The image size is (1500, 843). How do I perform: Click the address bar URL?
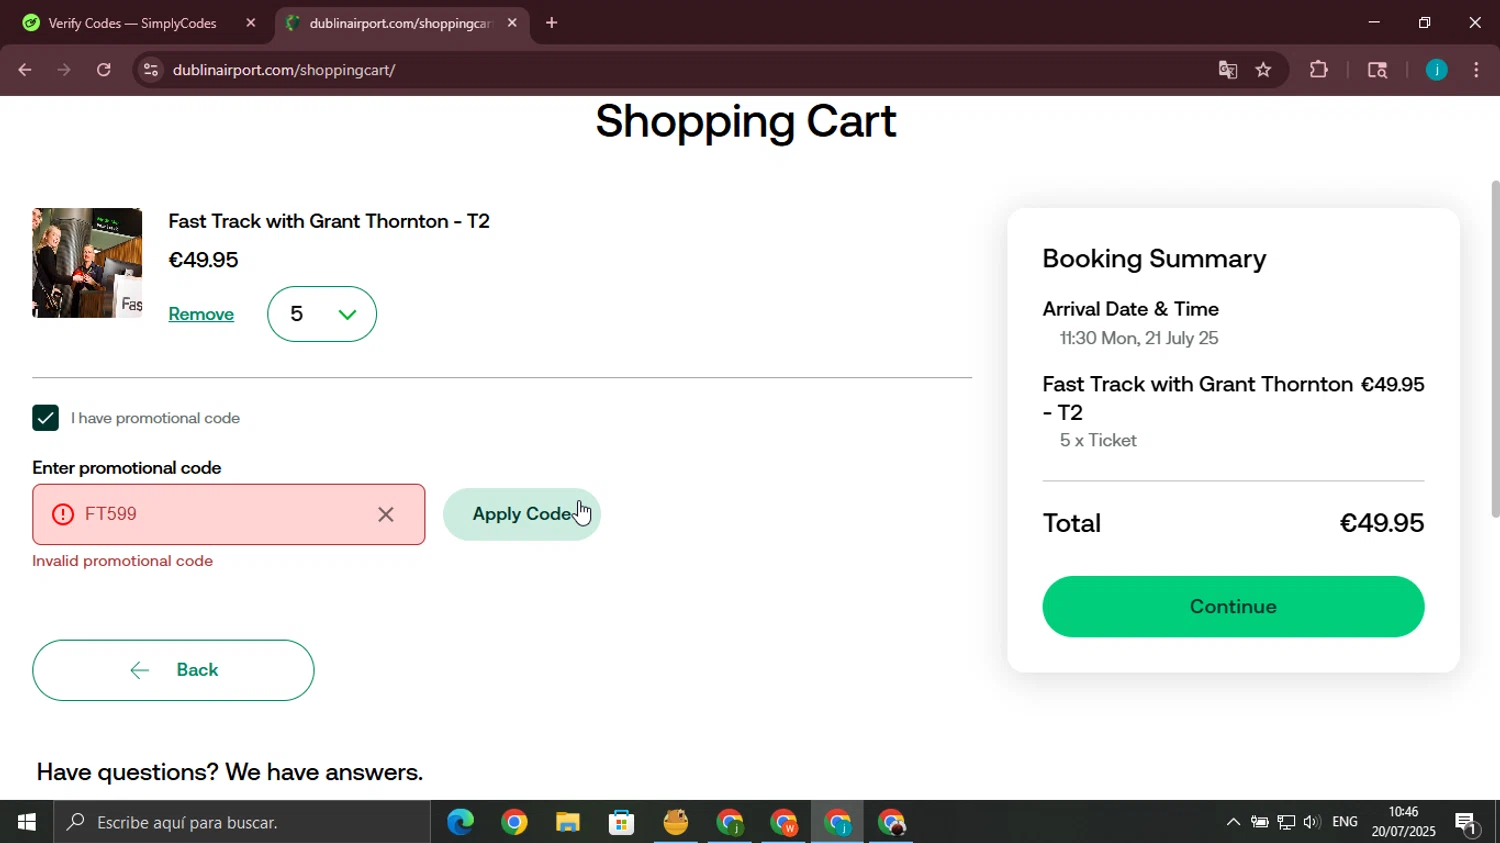(x=284, y=70)
